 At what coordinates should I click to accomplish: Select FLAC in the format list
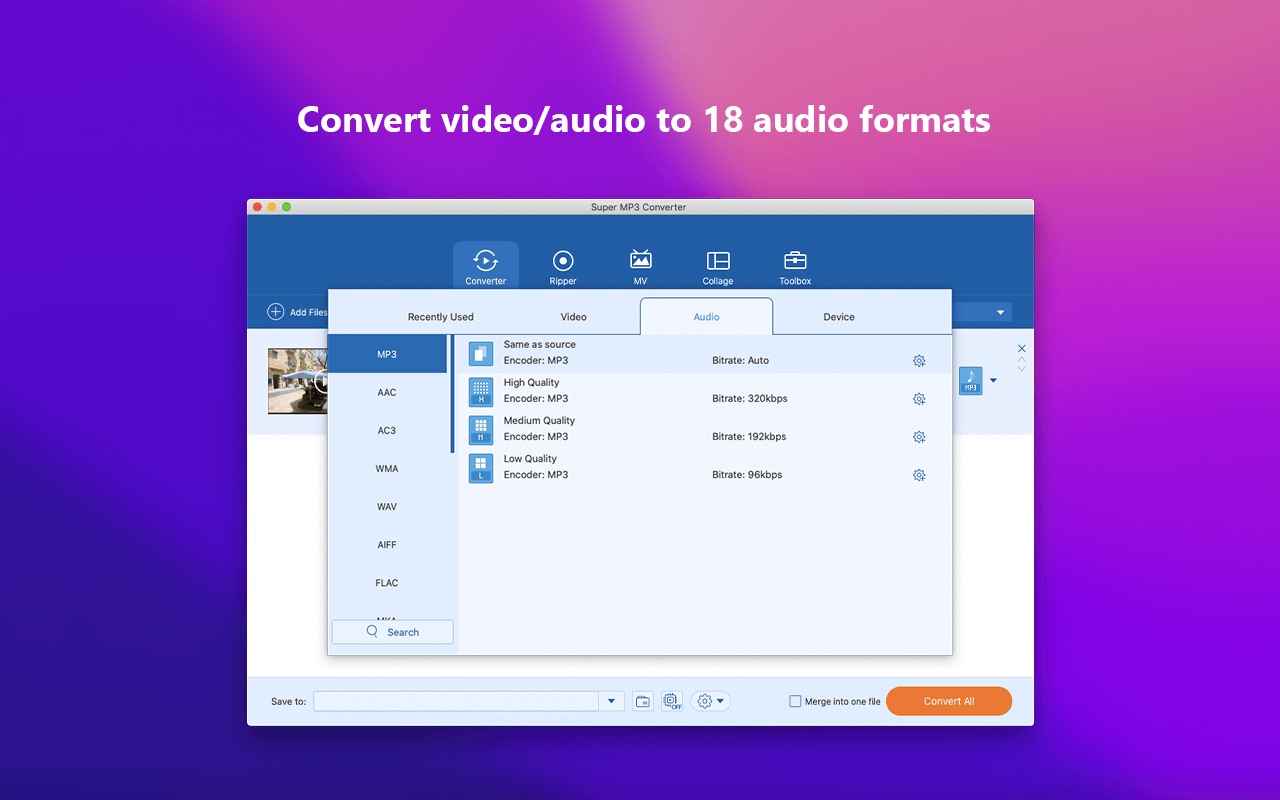pos(387,582)
